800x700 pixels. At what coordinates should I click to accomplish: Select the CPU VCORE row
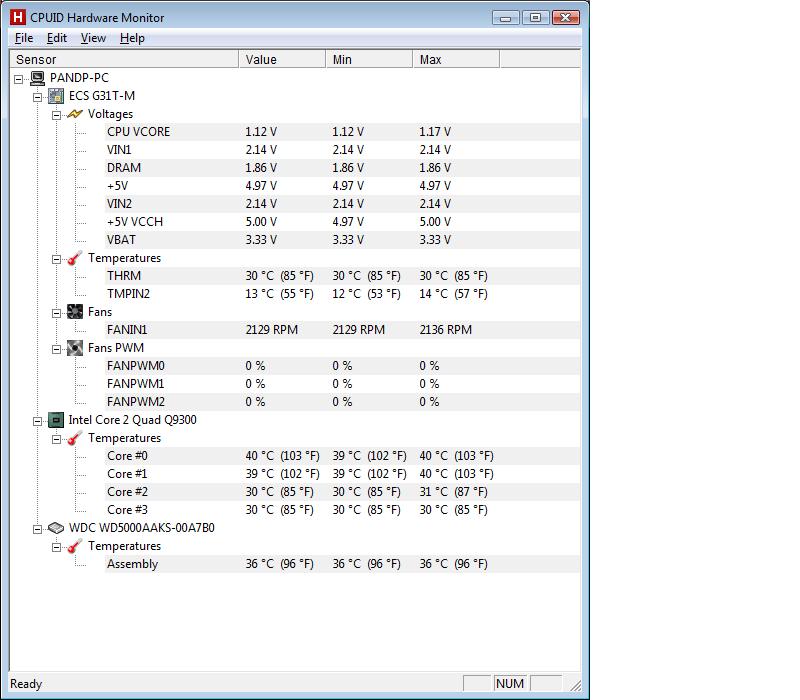(342, 132)
